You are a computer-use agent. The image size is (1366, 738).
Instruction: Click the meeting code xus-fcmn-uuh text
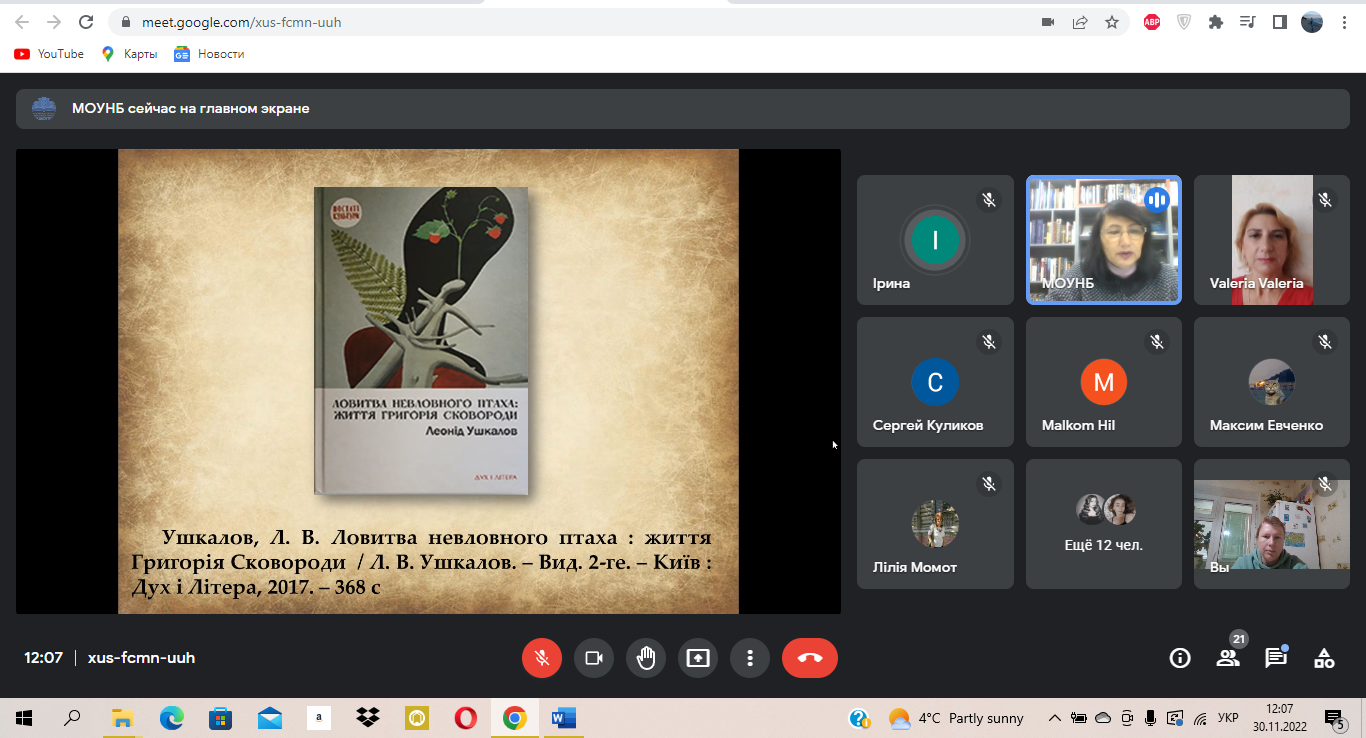tap(141, 658)
